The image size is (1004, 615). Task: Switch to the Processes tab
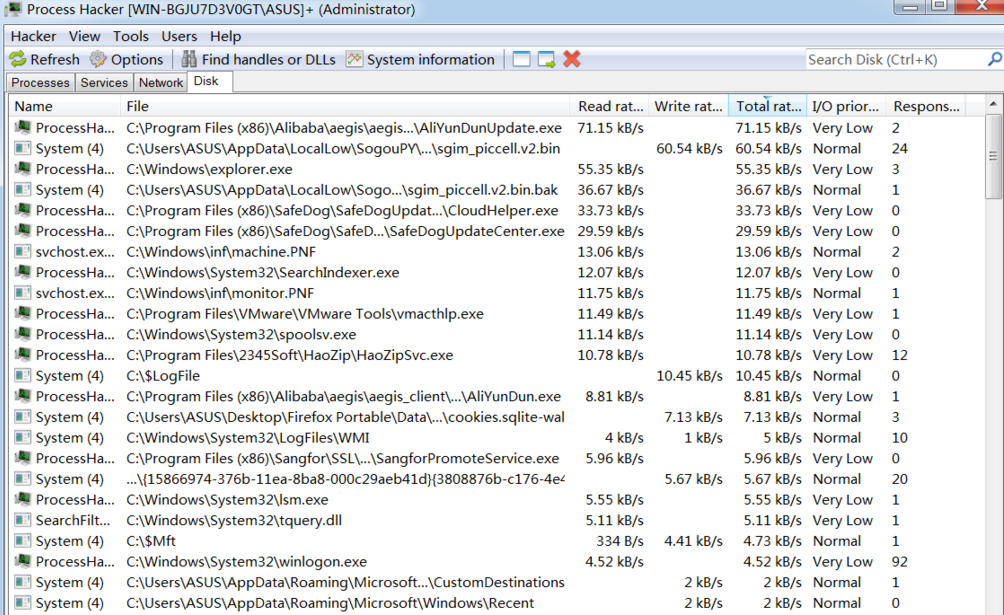pyautogui.click(x=39, y=82)
